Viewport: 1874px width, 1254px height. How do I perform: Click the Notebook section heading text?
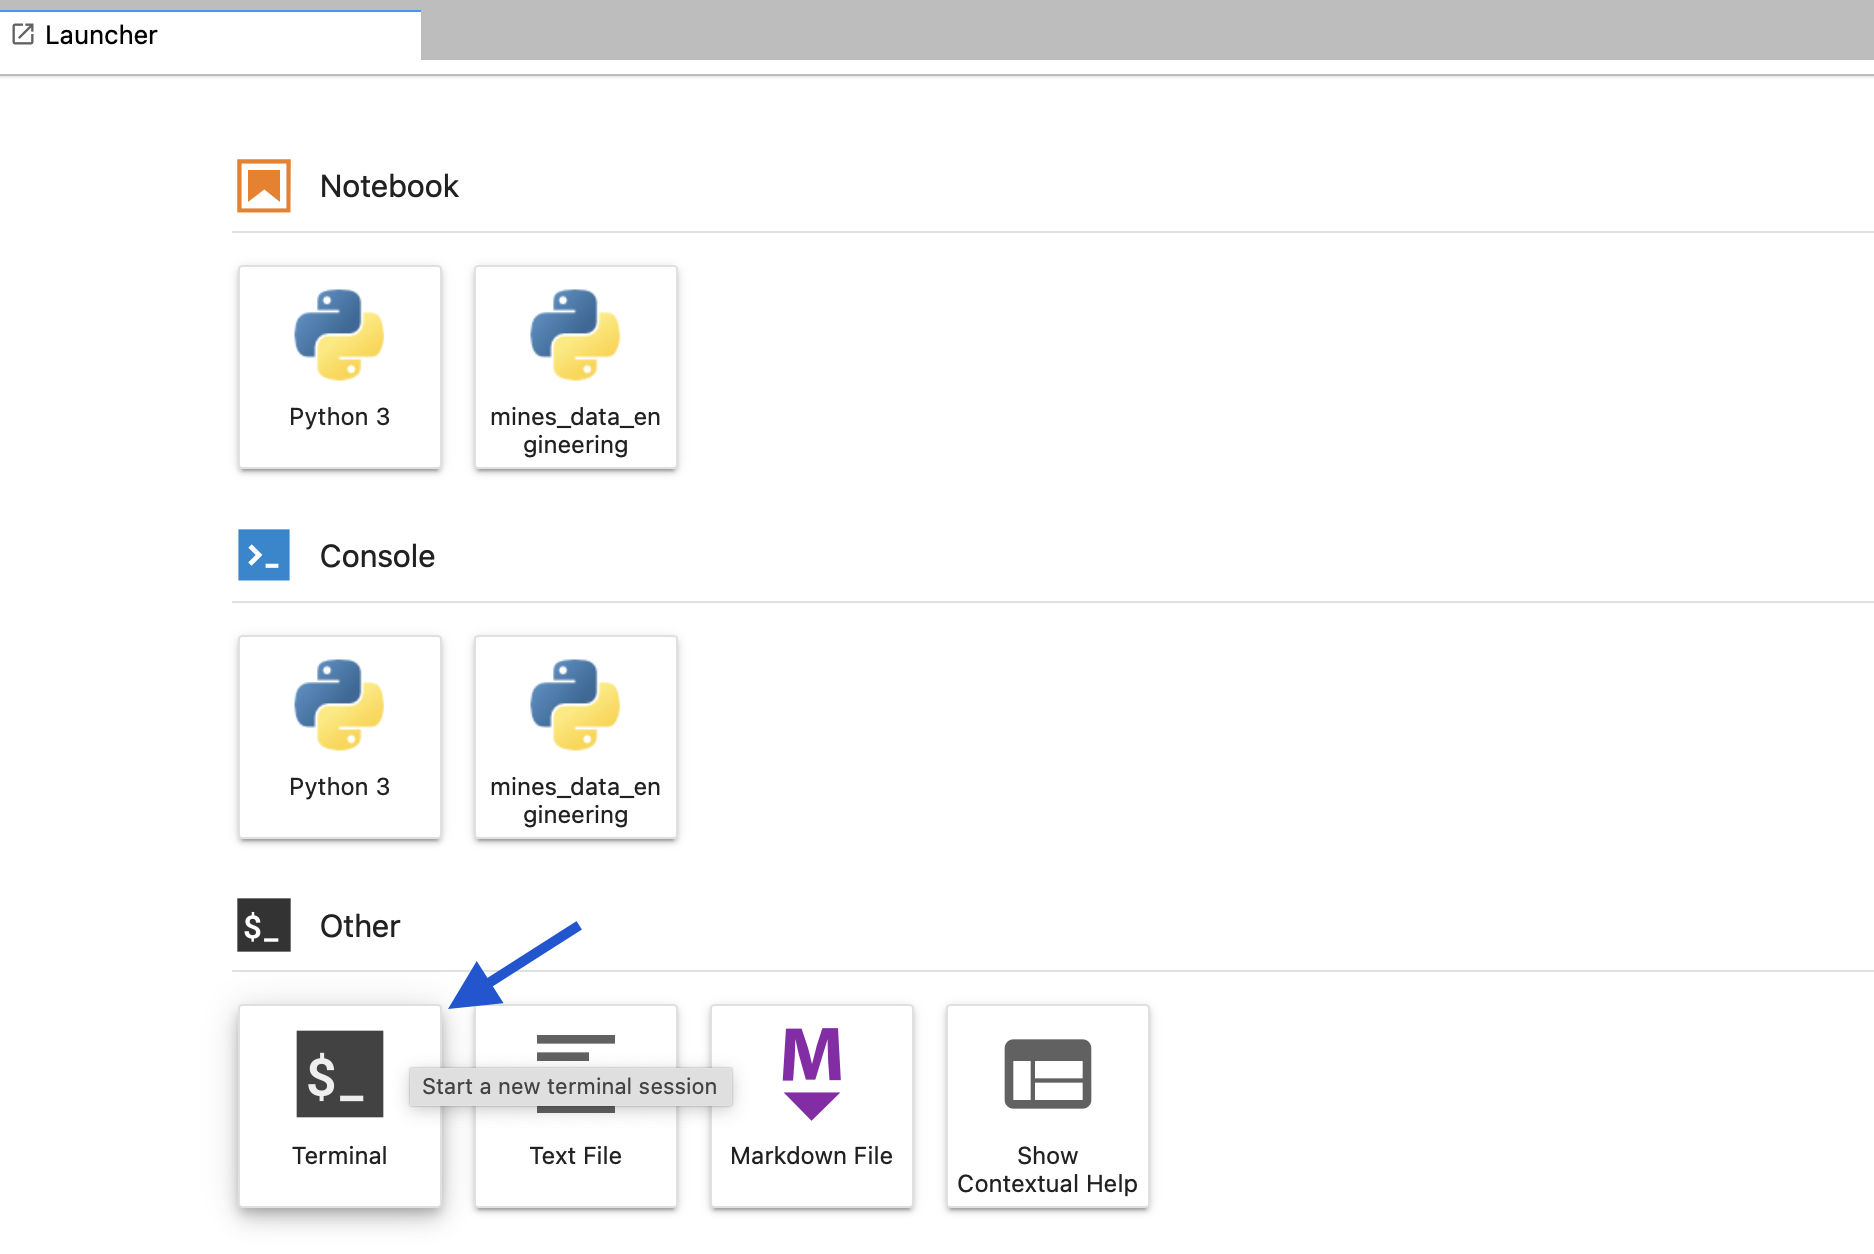389,186
